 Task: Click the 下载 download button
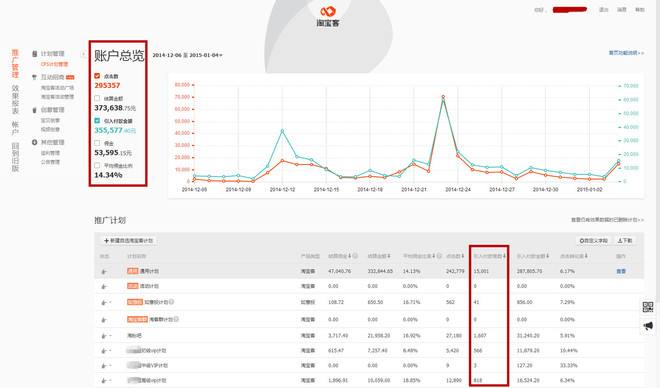coord(625,241)
